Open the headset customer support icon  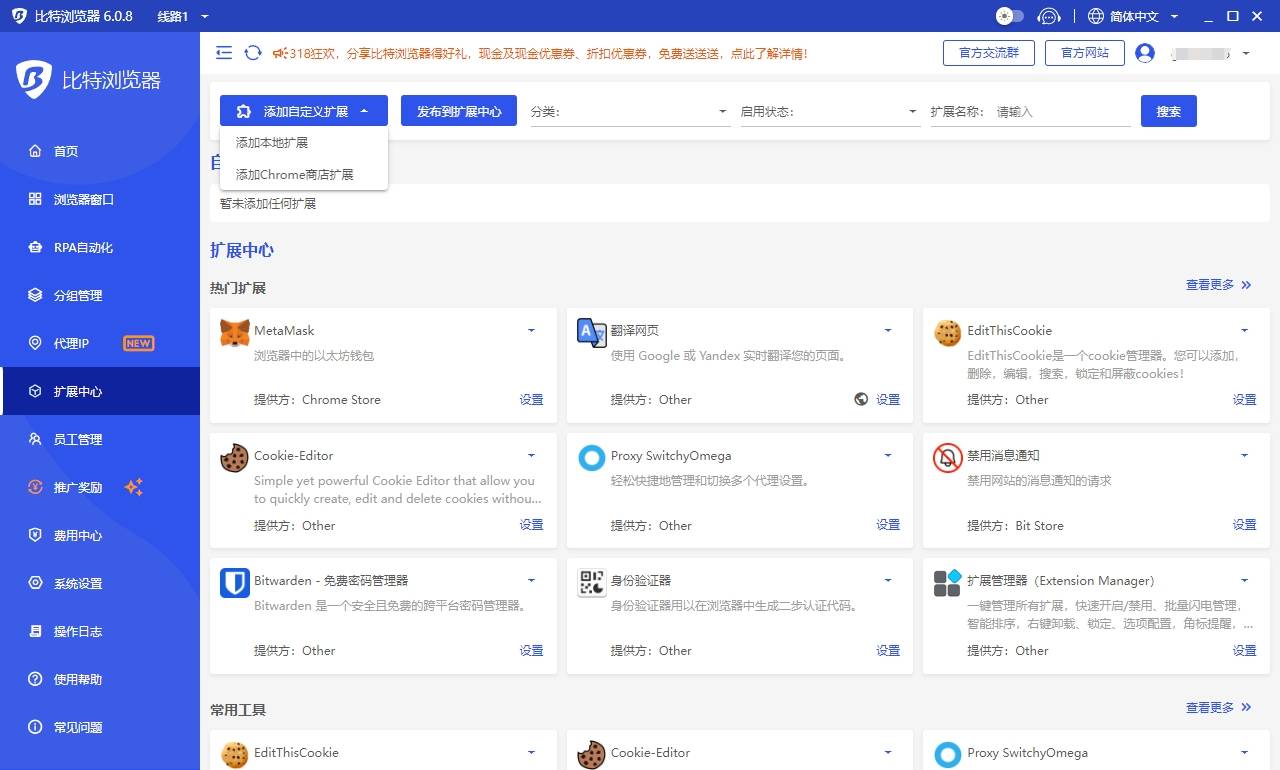click(x=1049, y=16)
